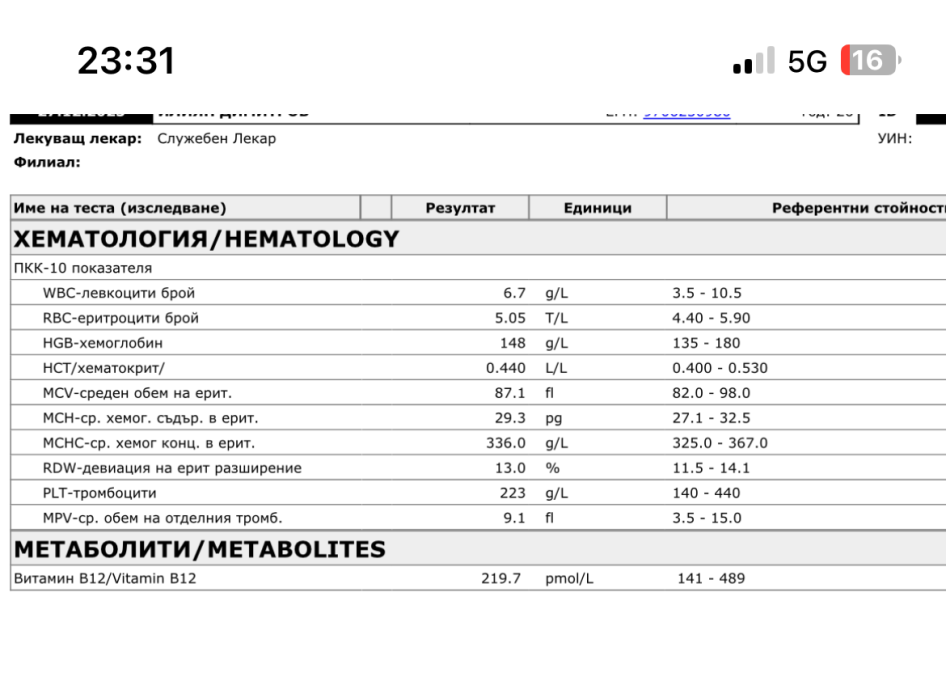Select the 'Служебен Лекар' doctor name
The image size is (946, 673).
(216, 139)
